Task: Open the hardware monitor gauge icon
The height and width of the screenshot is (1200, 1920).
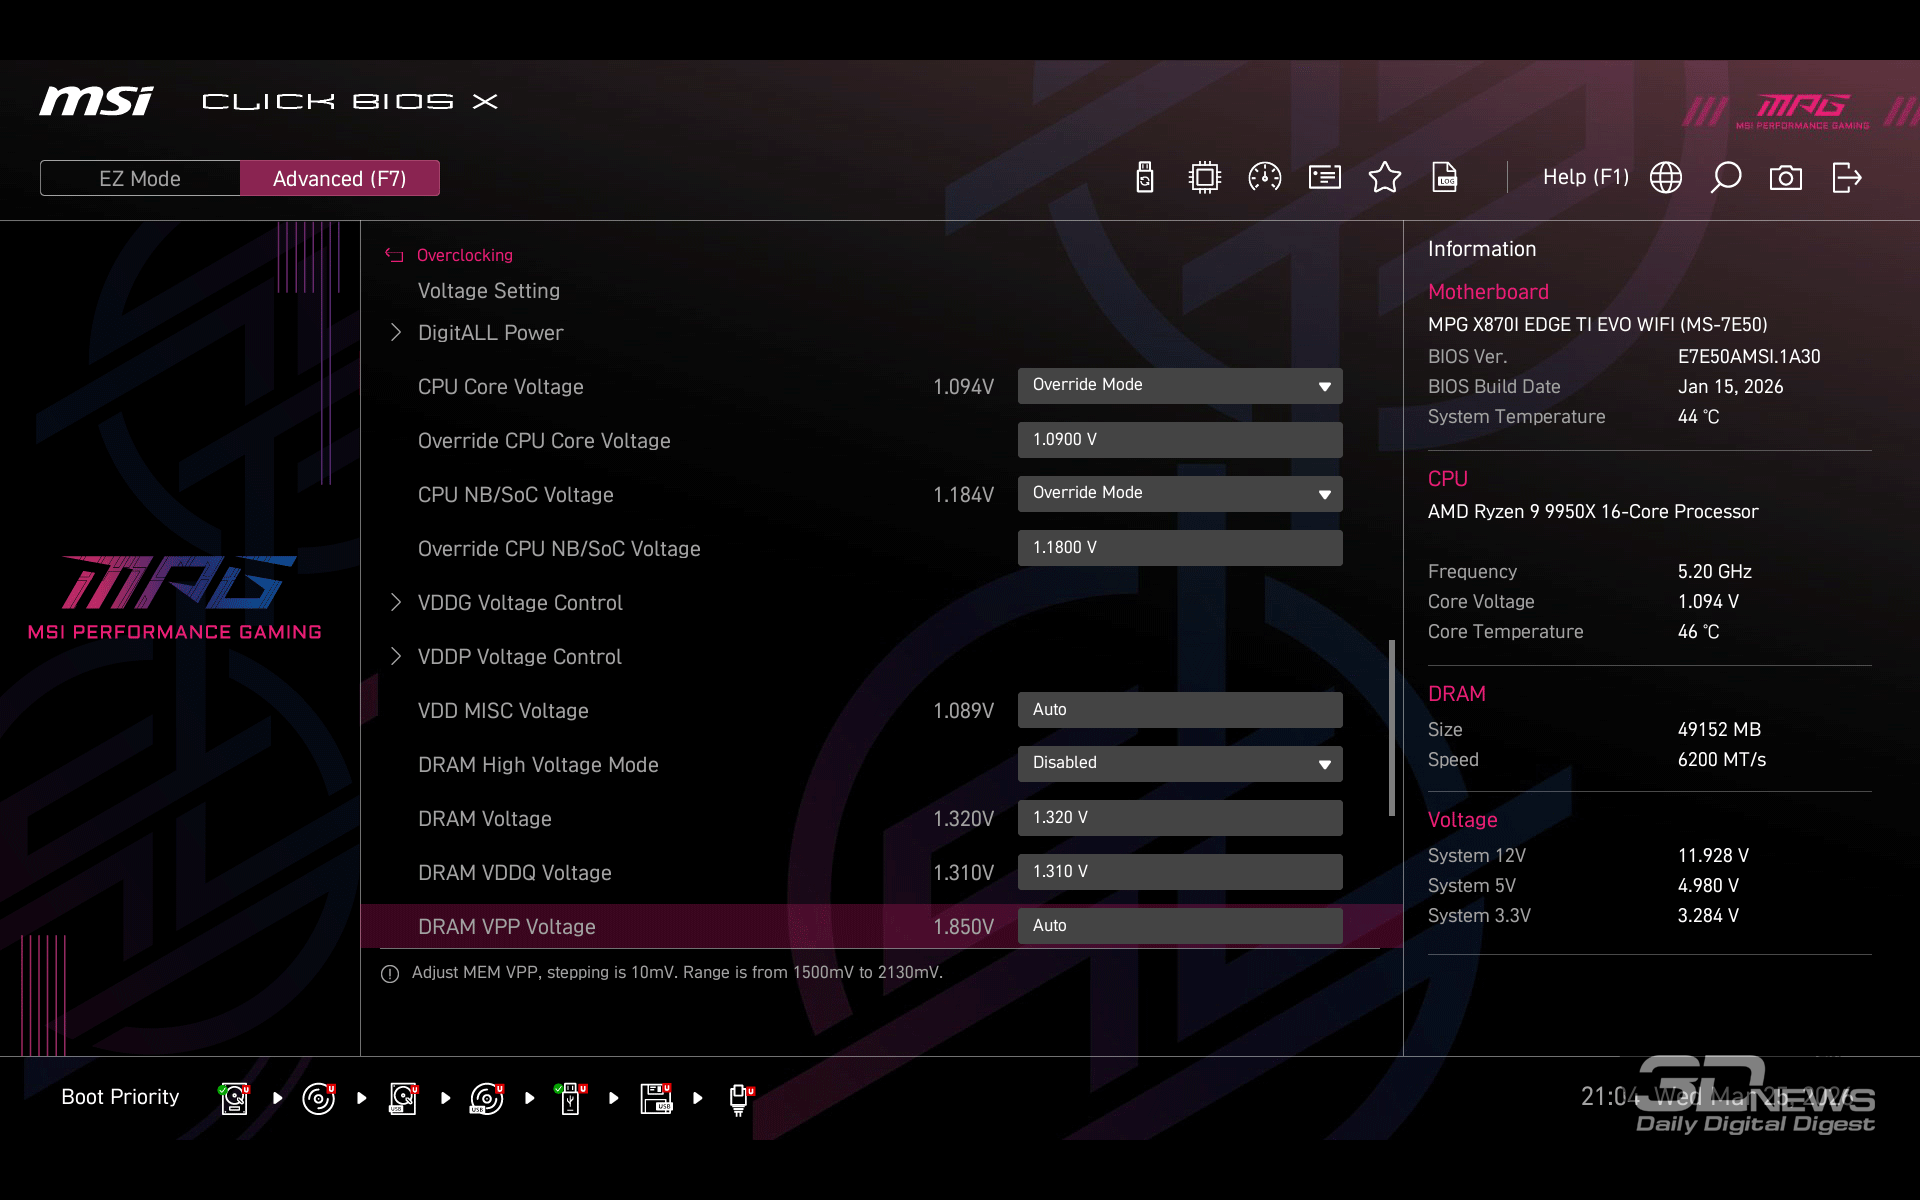Action: pos(1265,178)
